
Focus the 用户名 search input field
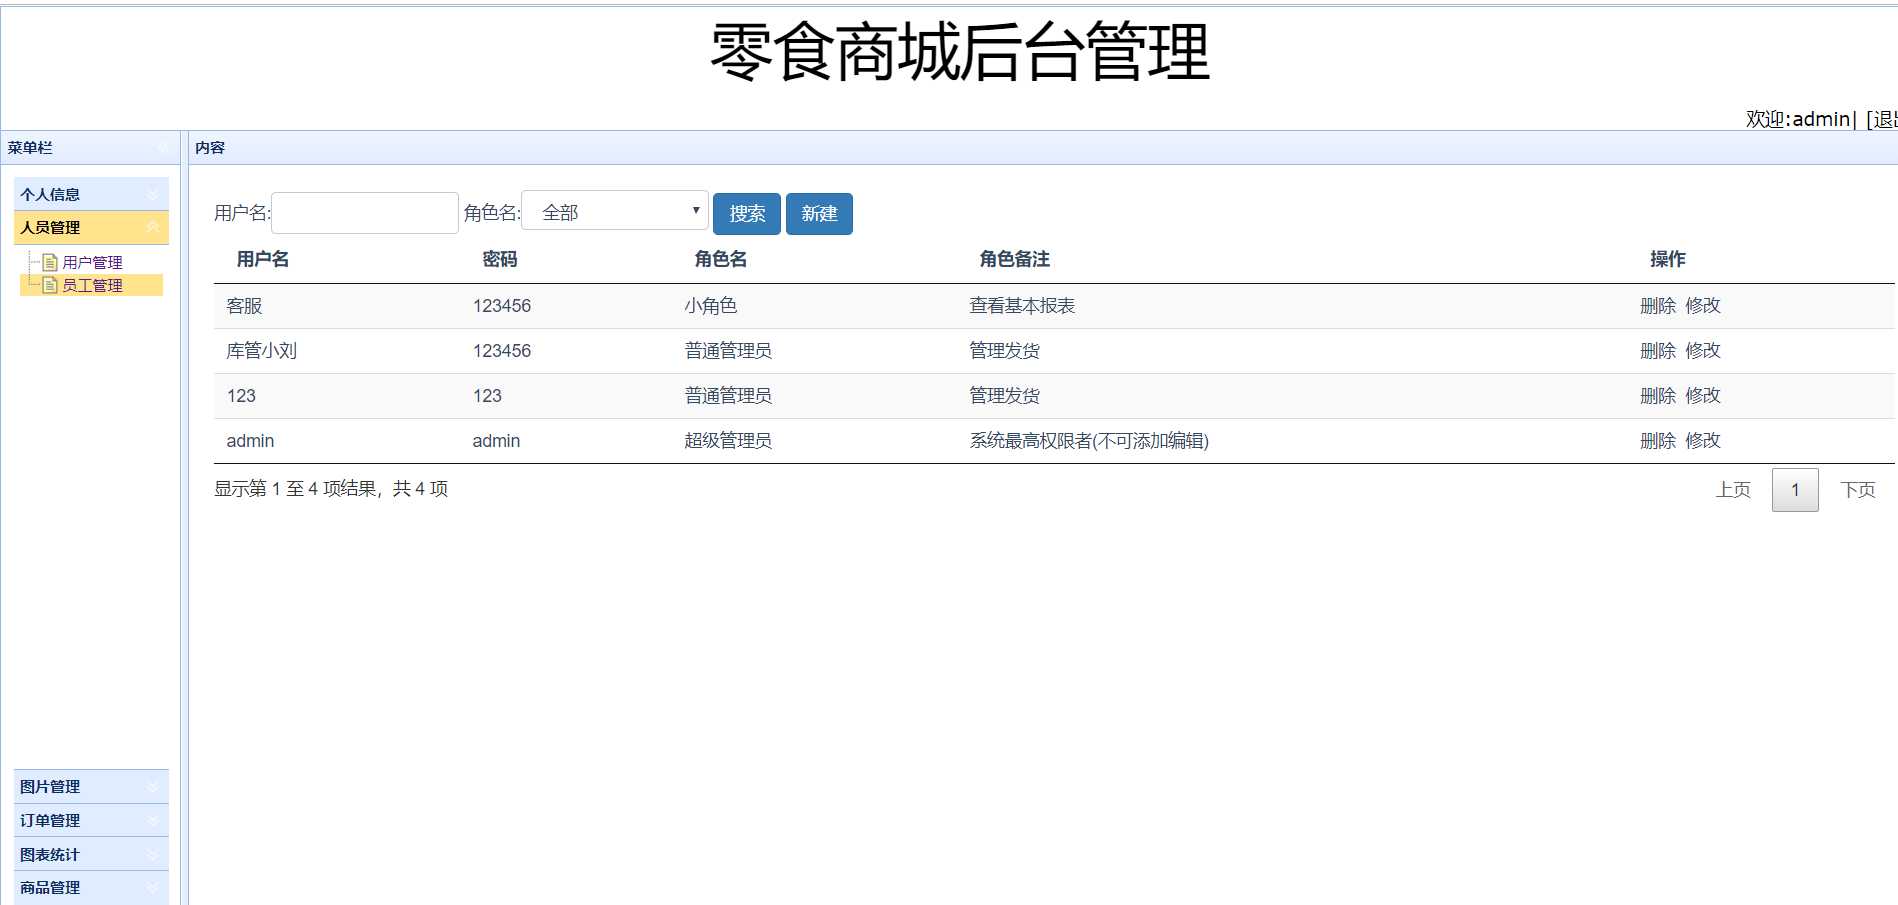pos(365,213)
